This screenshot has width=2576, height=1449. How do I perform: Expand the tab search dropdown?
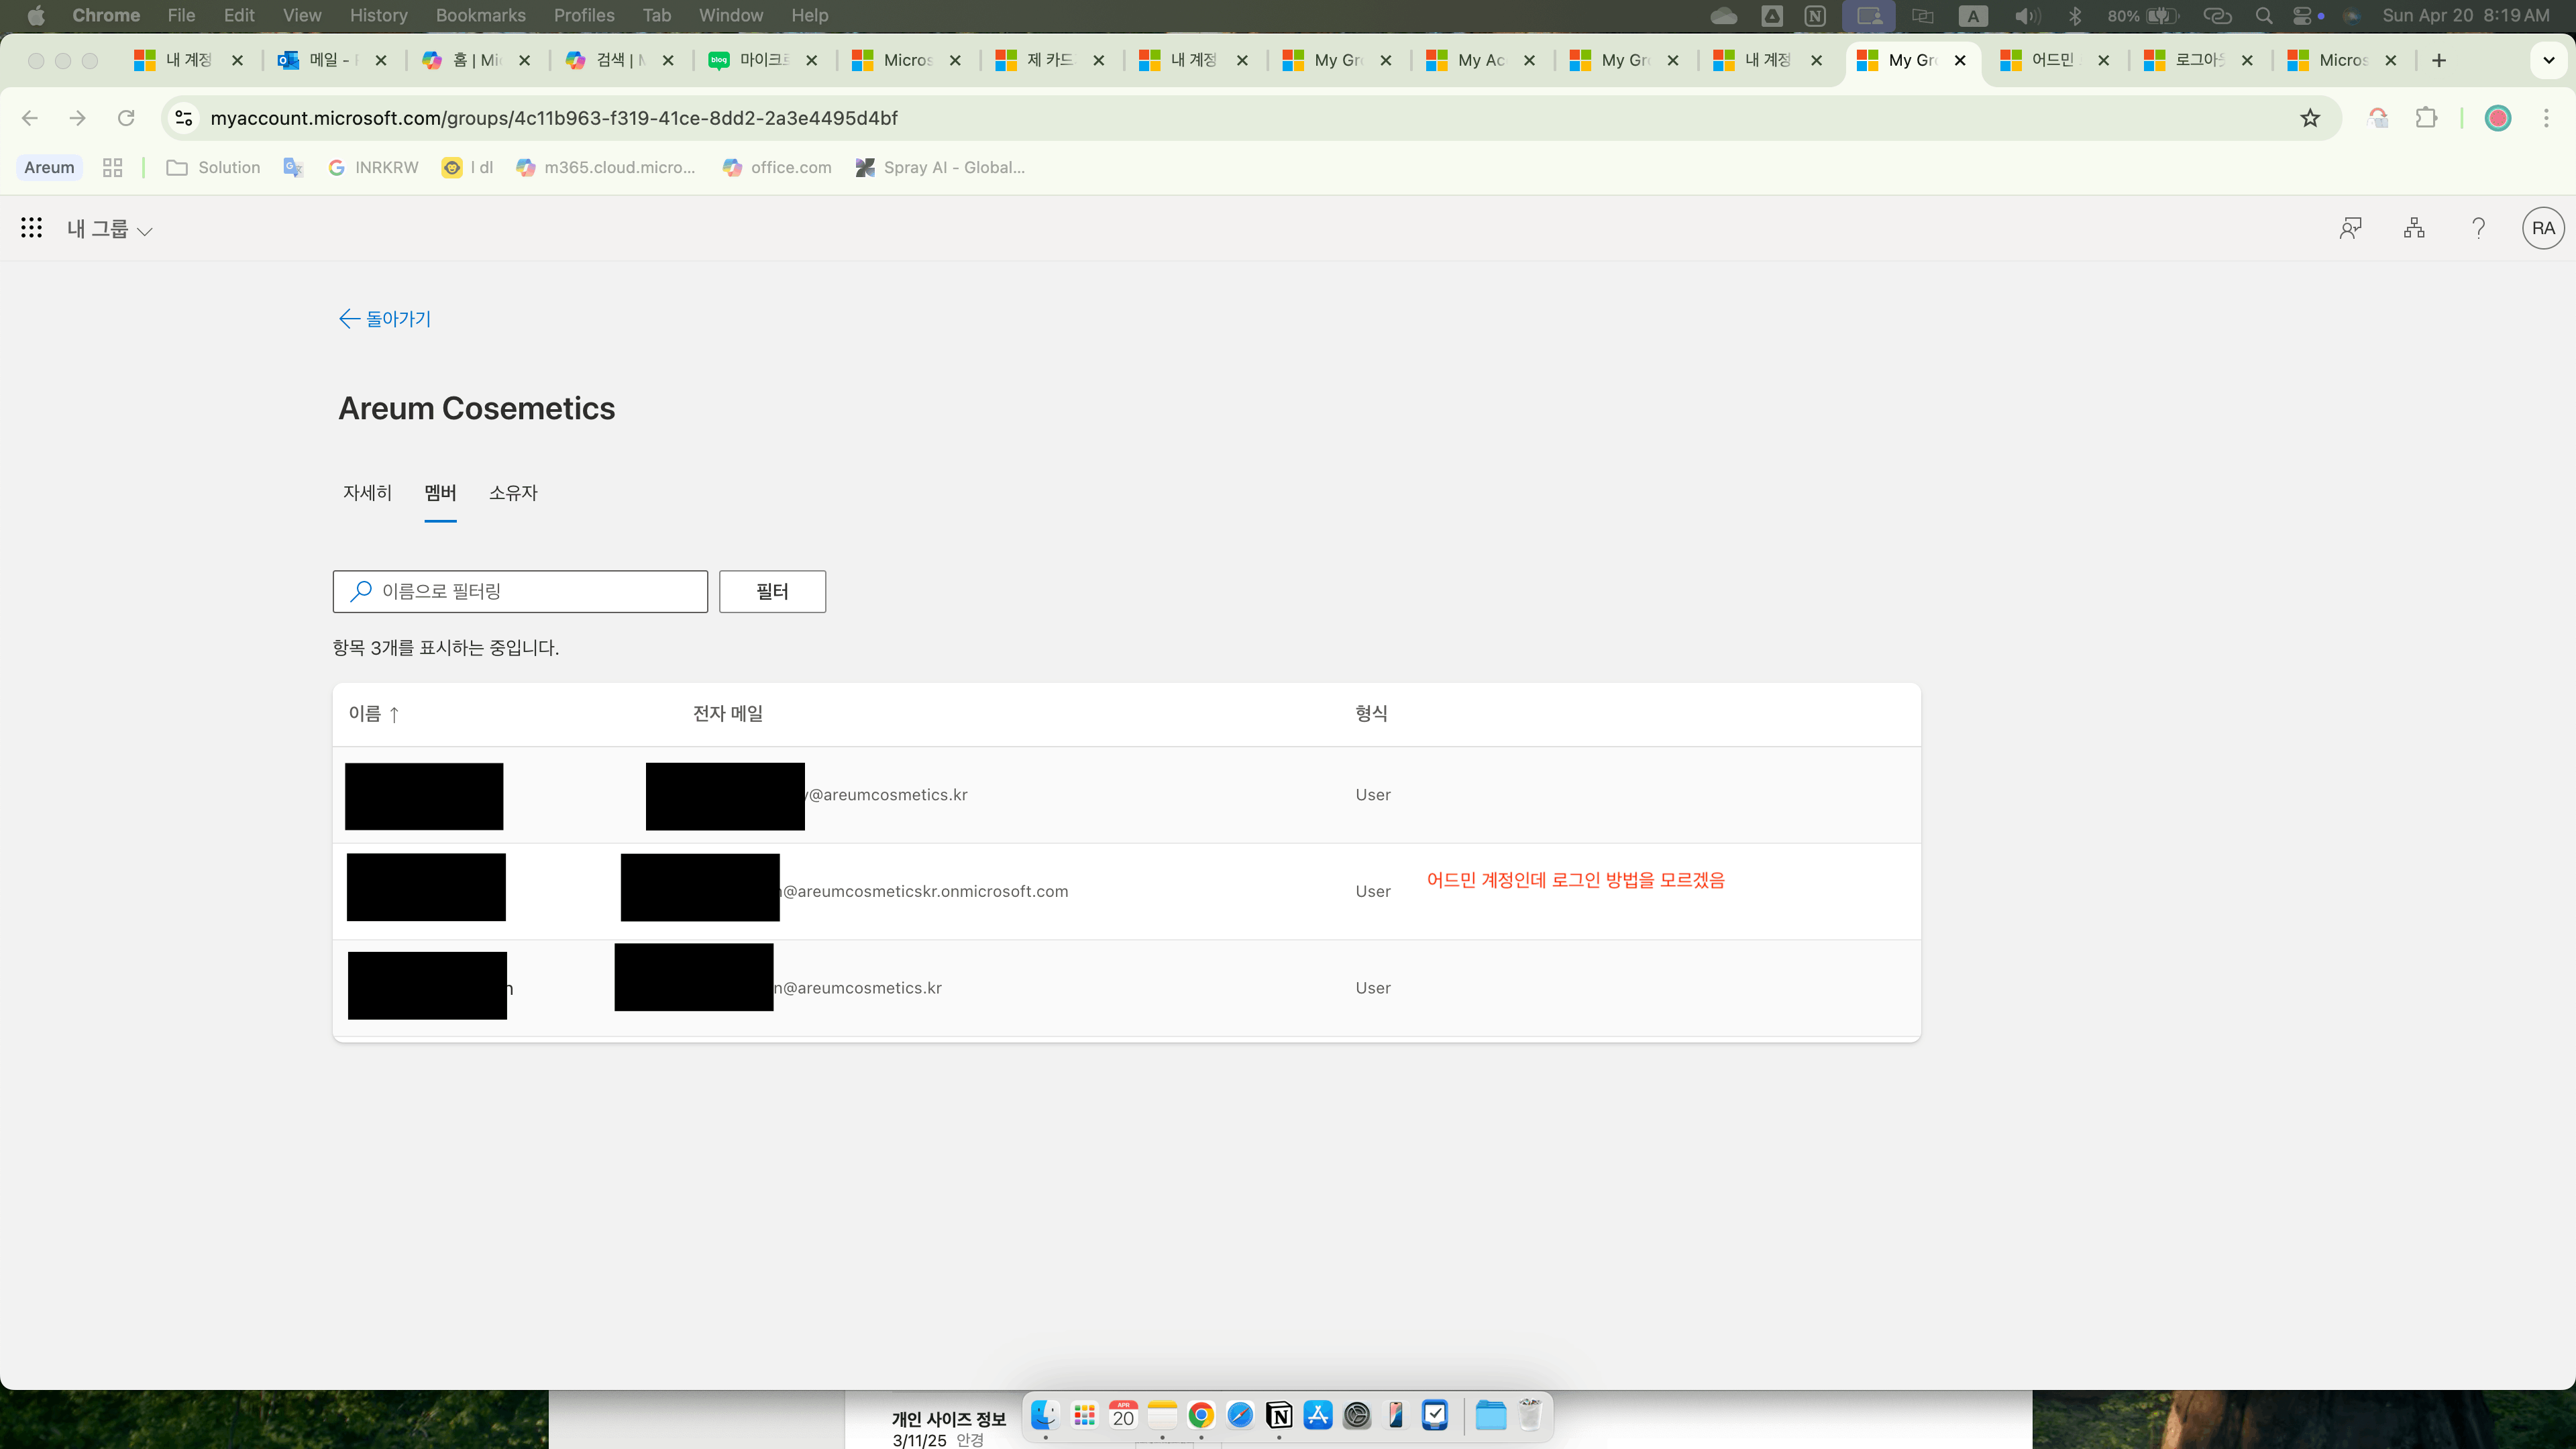pyautogui.click(x=2549, y=61)
